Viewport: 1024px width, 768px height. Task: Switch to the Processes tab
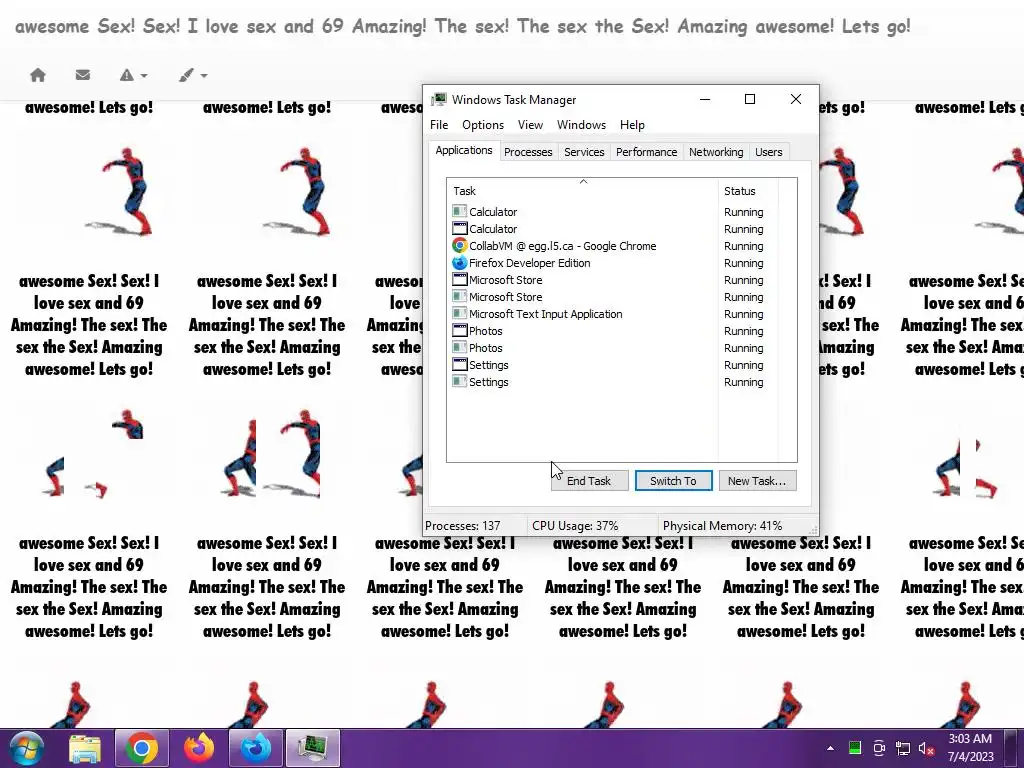click(528, 152)
